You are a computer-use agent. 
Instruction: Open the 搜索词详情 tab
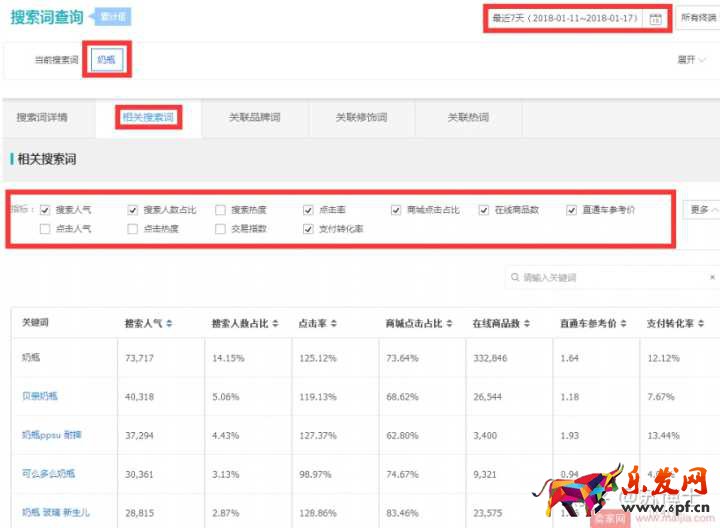tap(42, 118)
